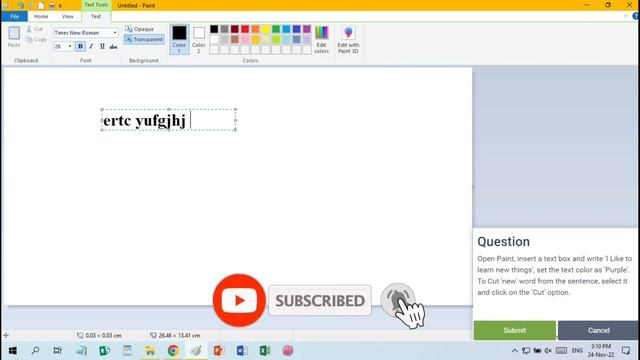Toggle Italic text formatting
The image size is (640, 360).
coord(91,47)
